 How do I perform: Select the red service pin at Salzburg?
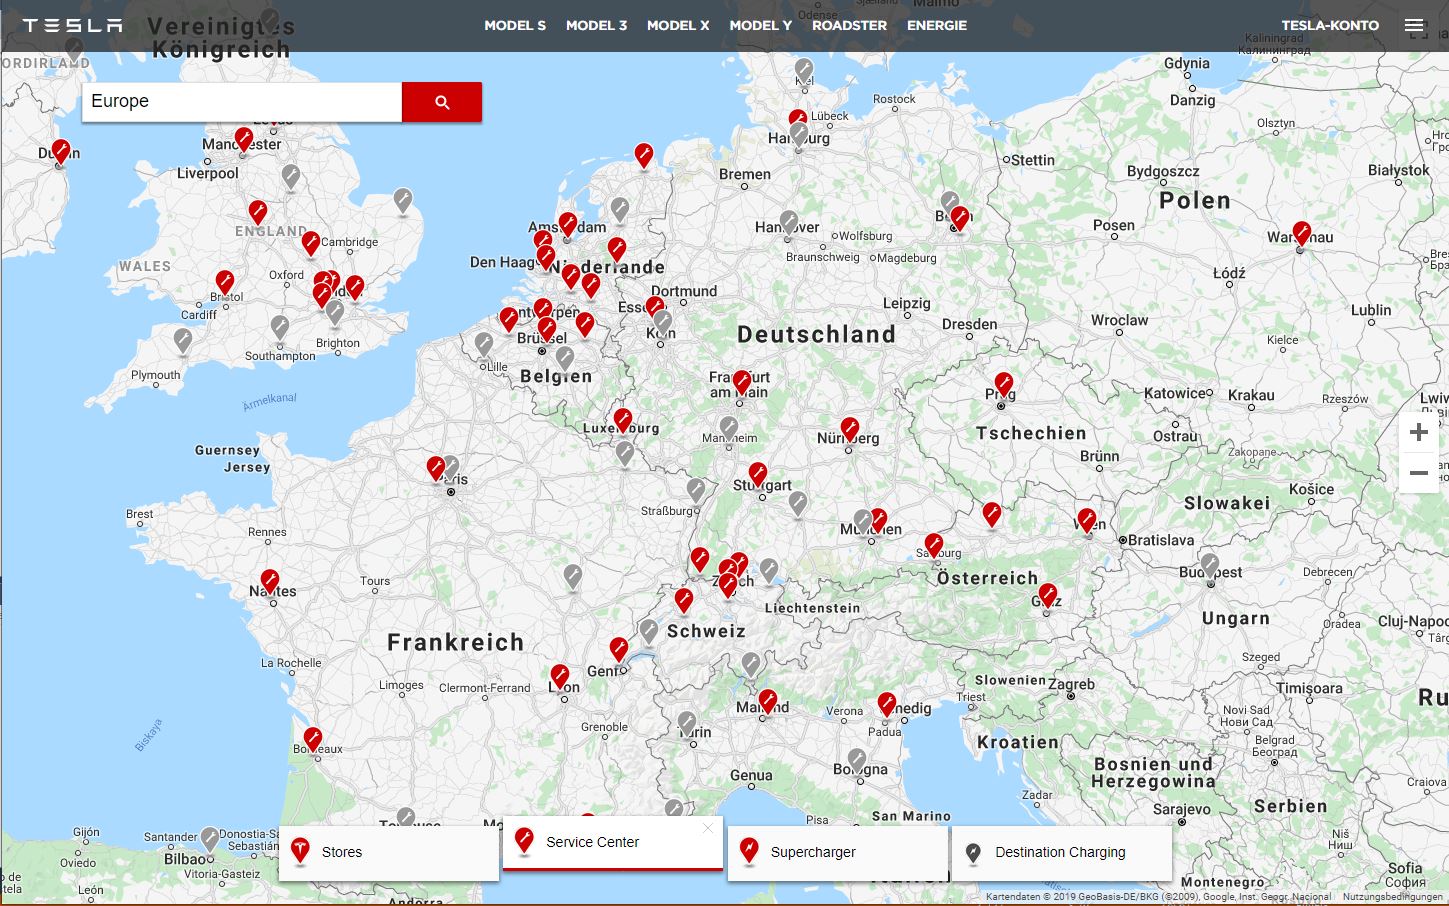coord(934,546)
